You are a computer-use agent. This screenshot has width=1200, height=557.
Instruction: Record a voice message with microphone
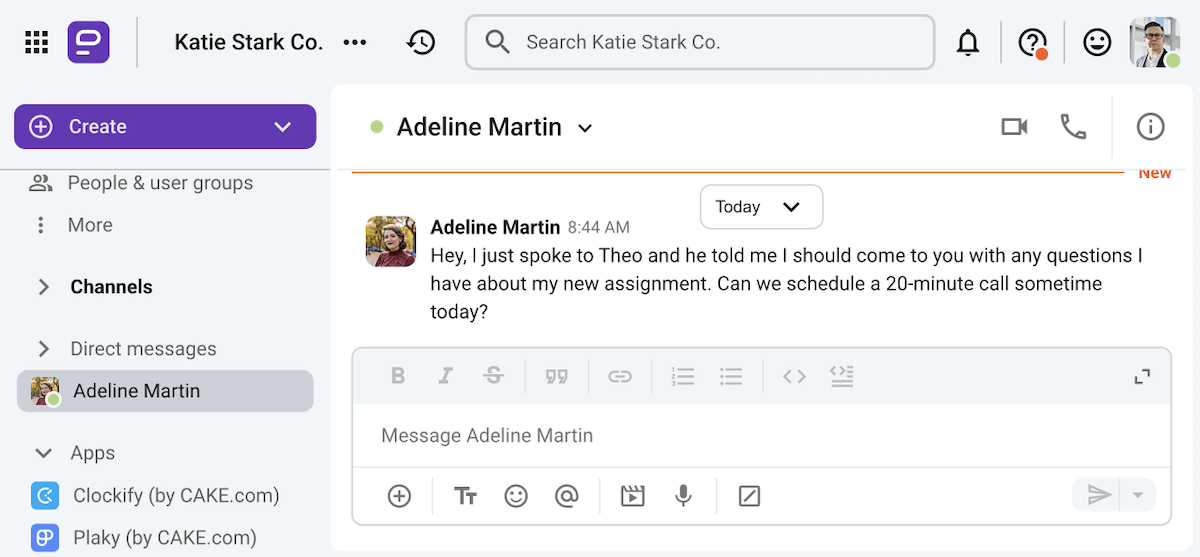pos(683,495)
